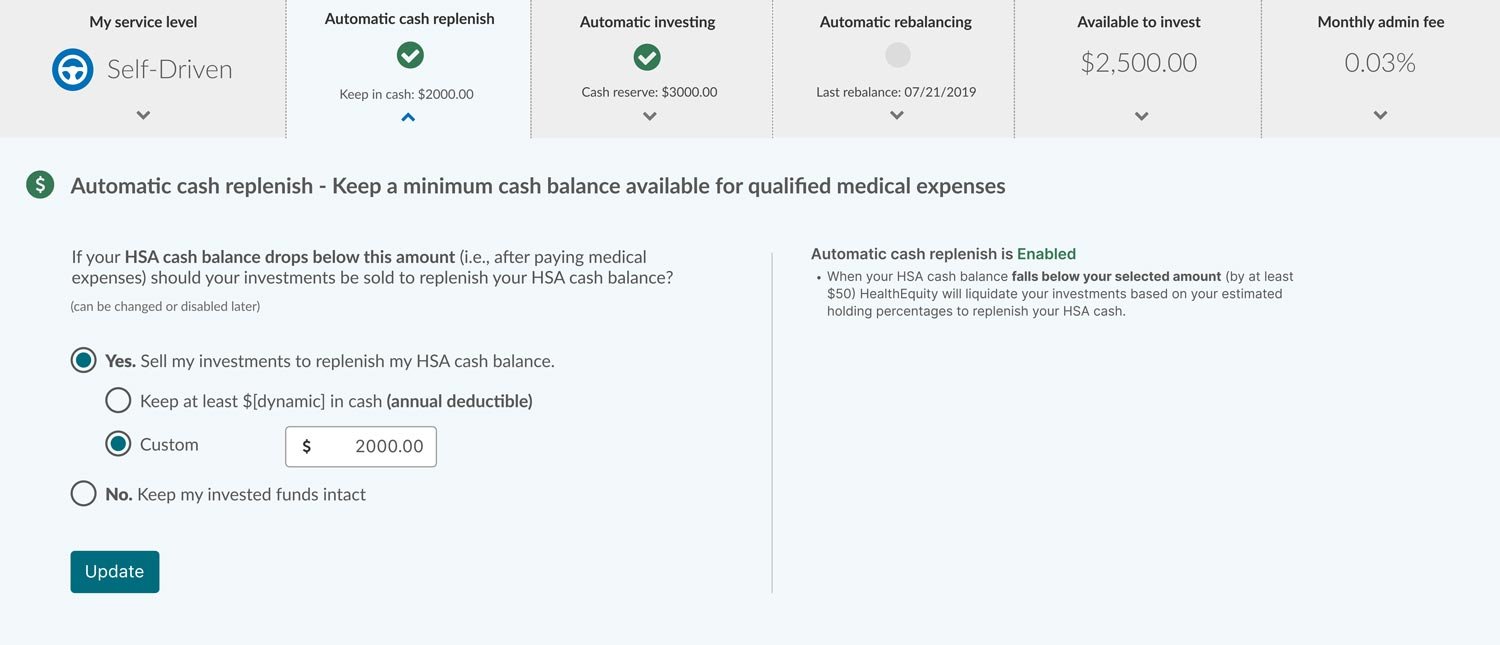Click the $2,500.00 available to invest amount
This screenshot has width=1500, height=645.
(1139, 63)
